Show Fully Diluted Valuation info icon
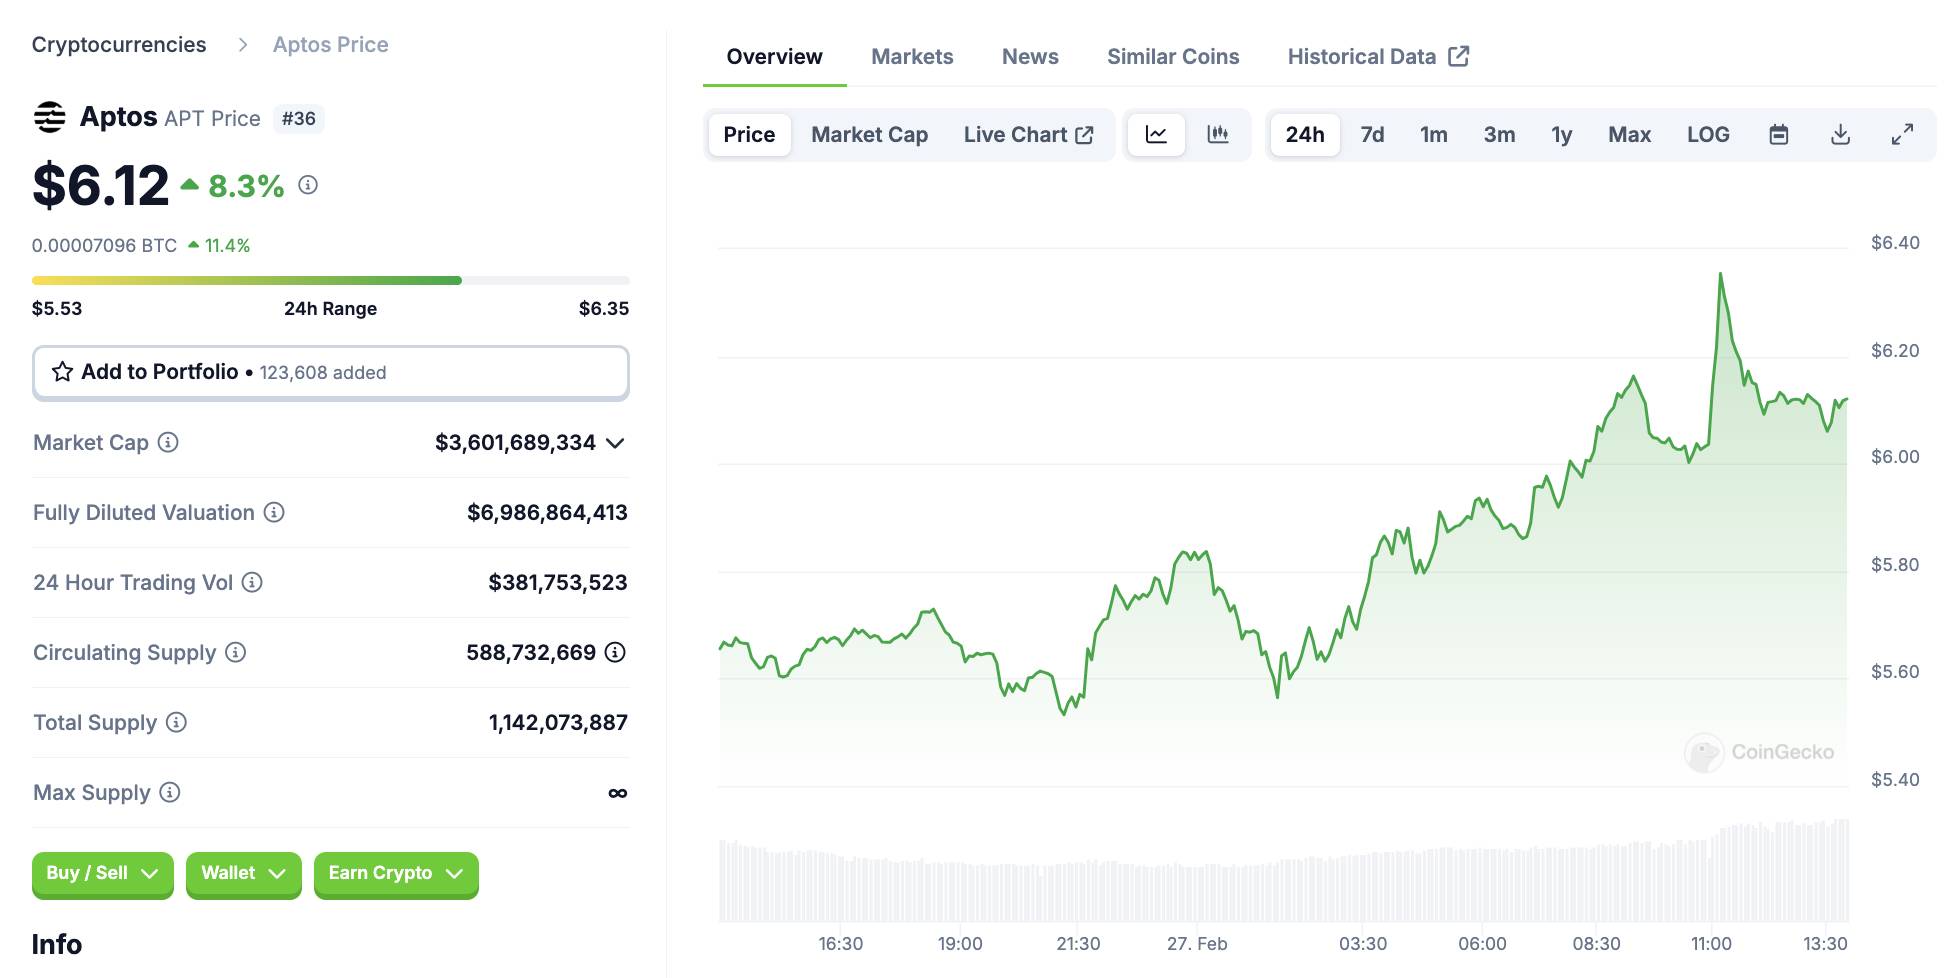This screenshot has width=1952, height=978. [274, 512]
